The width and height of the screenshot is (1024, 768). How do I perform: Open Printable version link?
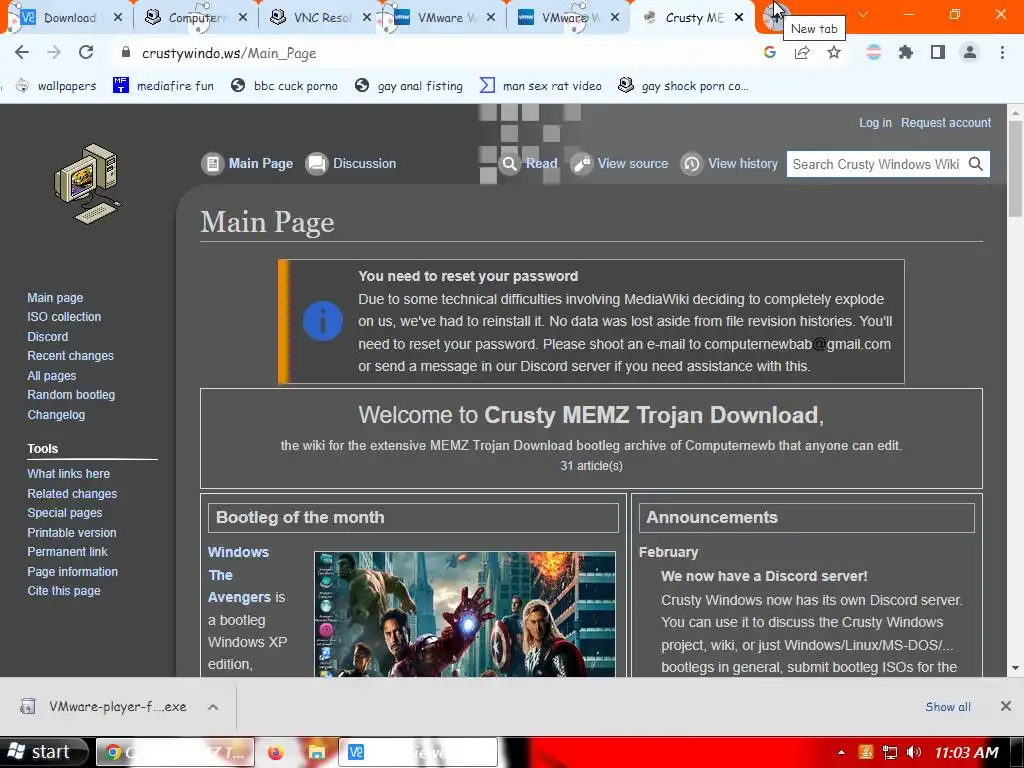72,532
